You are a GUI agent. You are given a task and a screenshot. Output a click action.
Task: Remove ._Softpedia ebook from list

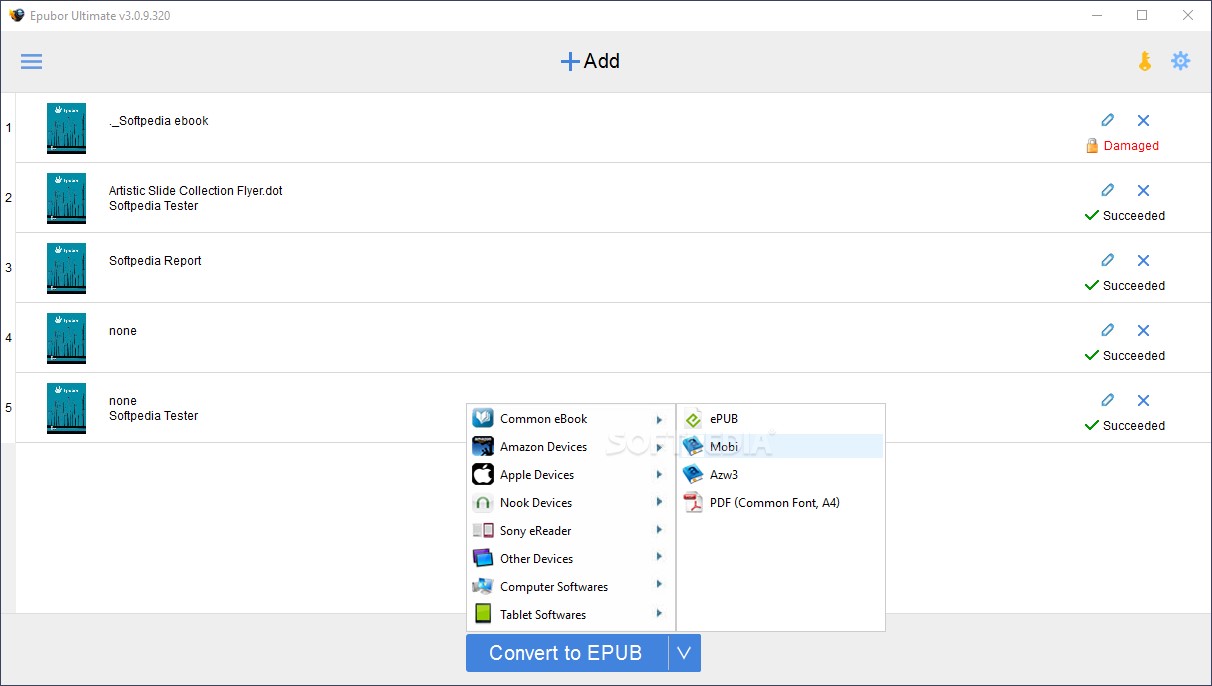click(1144, 120)
